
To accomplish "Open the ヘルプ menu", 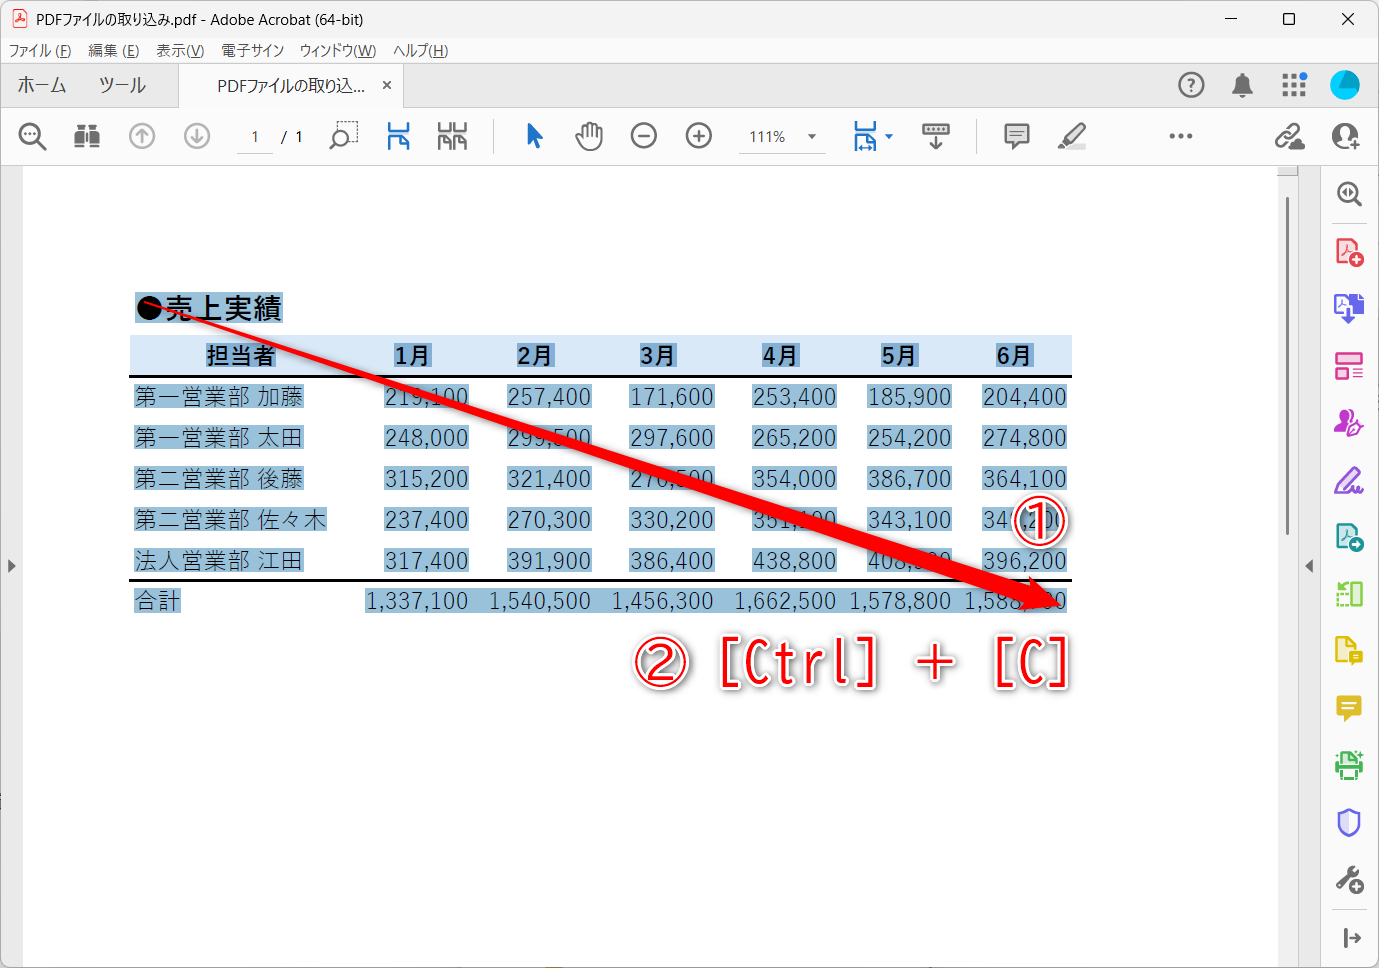I will tap(420, 51).
